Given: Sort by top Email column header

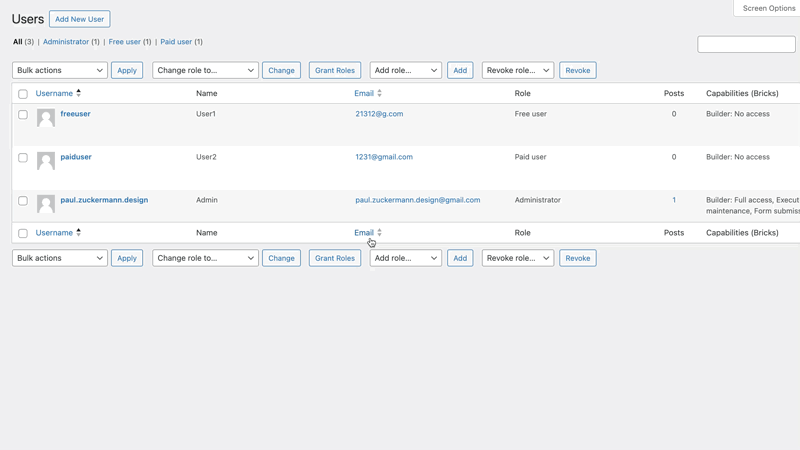Looking at the screenshot, I should pos(364,93).
